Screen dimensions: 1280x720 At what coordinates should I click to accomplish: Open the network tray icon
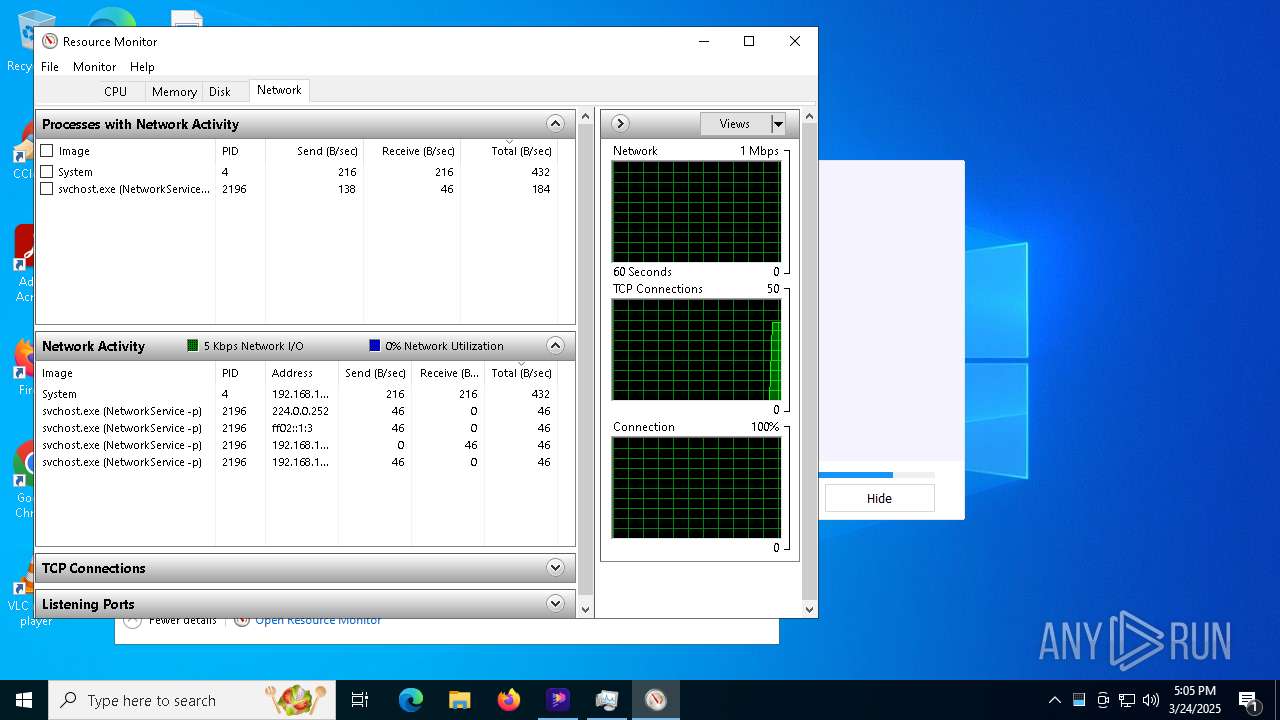[1127, 700]
